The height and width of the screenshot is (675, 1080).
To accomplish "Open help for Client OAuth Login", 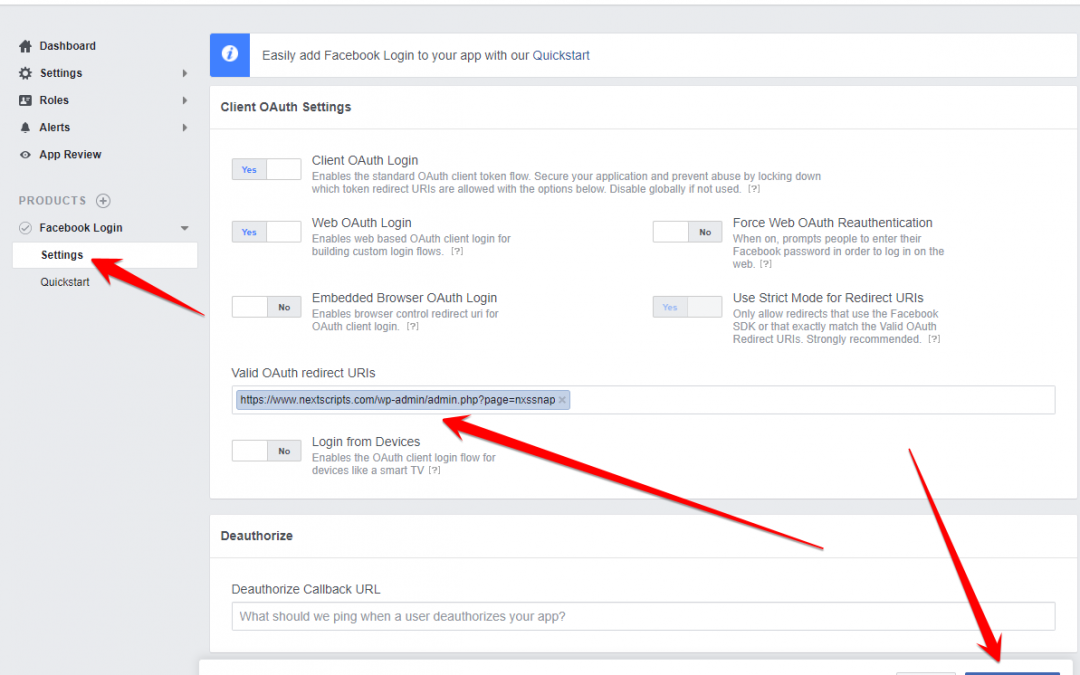I will 754,189.
